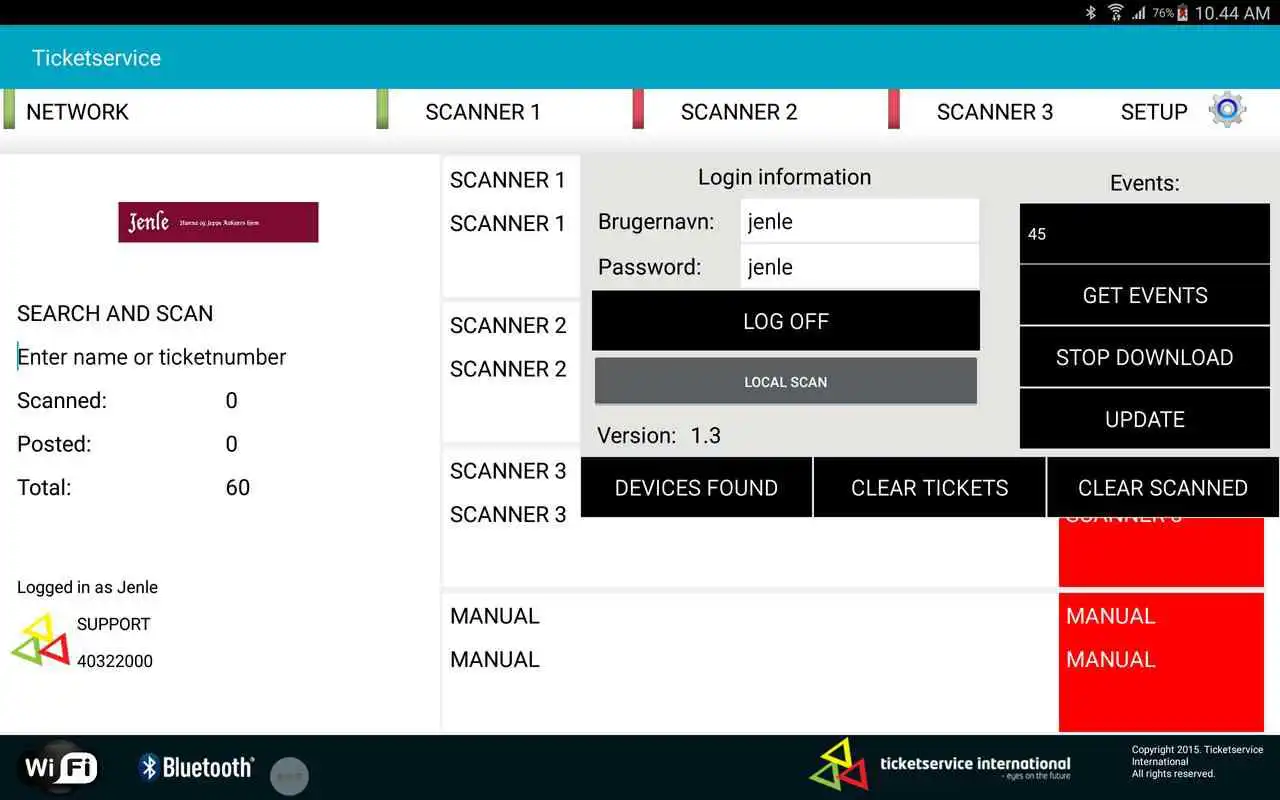Tap the Copyright 2015 notice
Screen dimensions: 1280x800
coord(1197,761)
